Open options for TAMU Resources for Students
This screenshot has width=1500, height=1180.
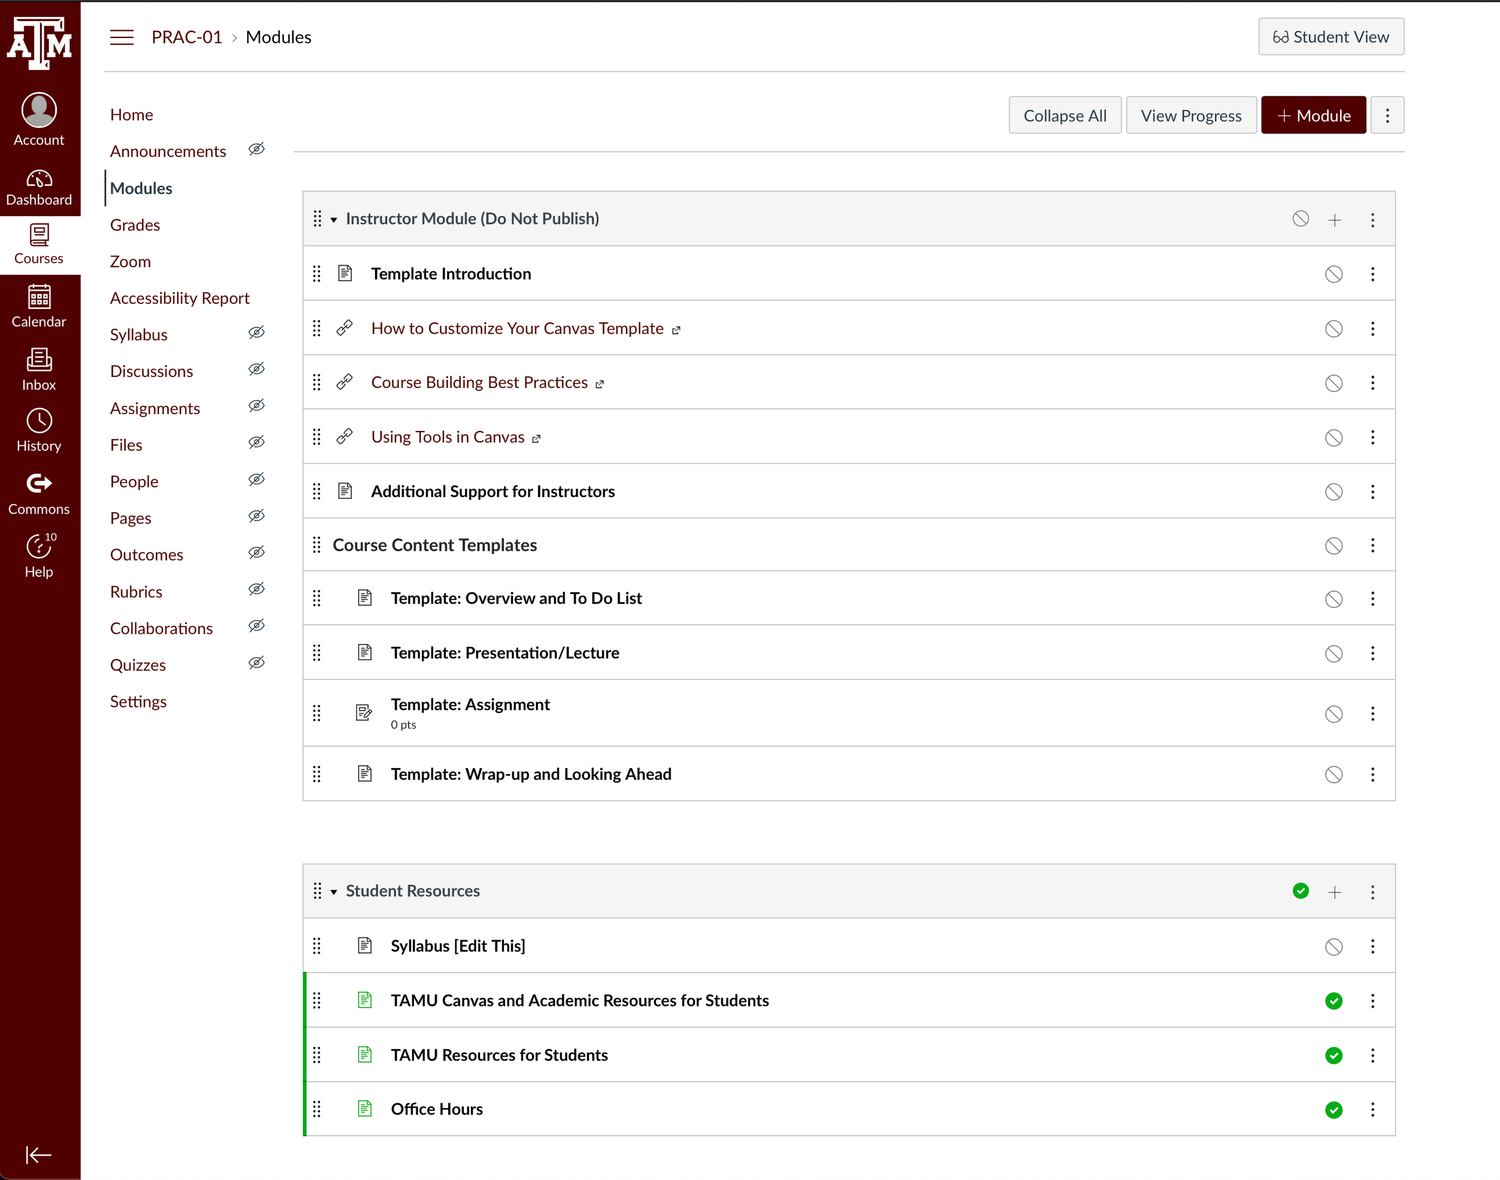(x=1372, y=1056)
